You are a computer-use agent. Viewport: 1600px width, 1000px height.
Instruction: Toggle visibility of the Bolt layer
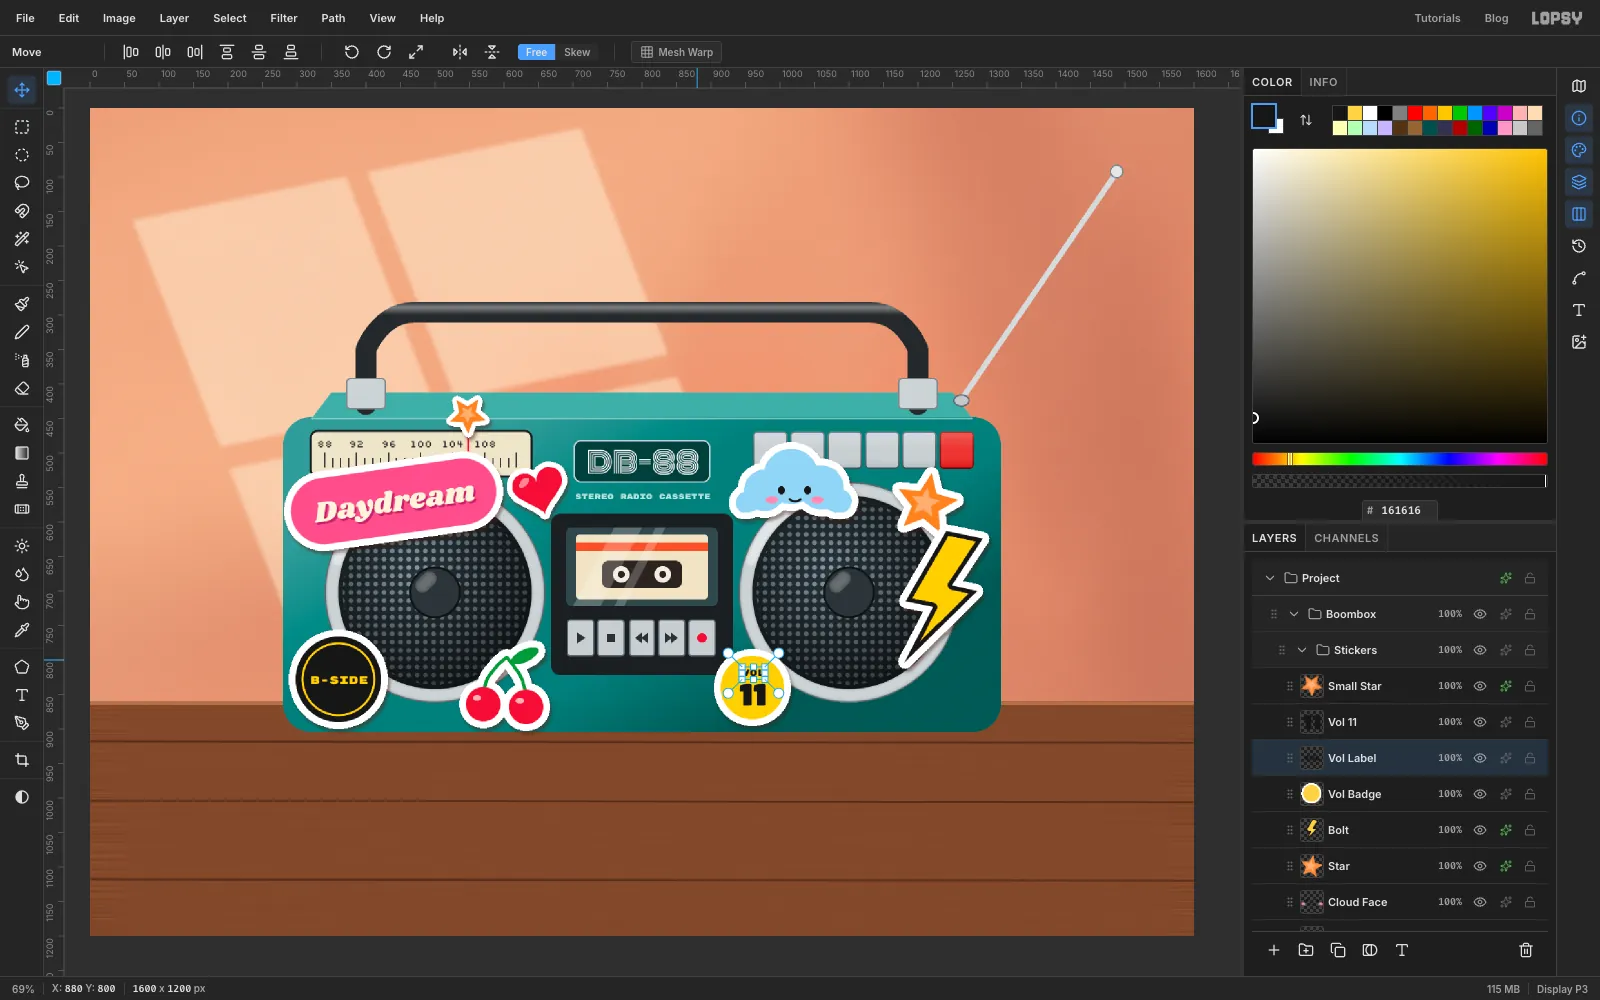[x=1480, y=830]
